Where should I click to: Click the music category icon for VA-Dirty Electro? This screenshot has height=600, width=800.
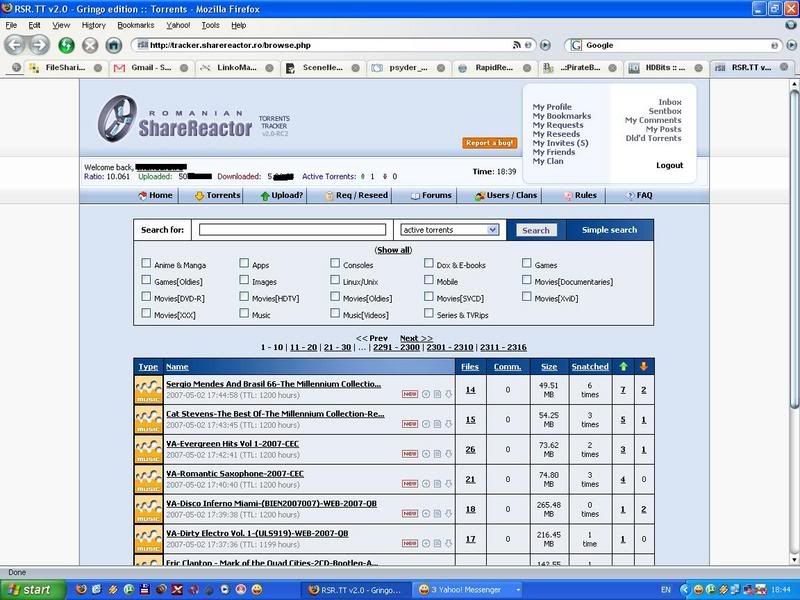148,539
